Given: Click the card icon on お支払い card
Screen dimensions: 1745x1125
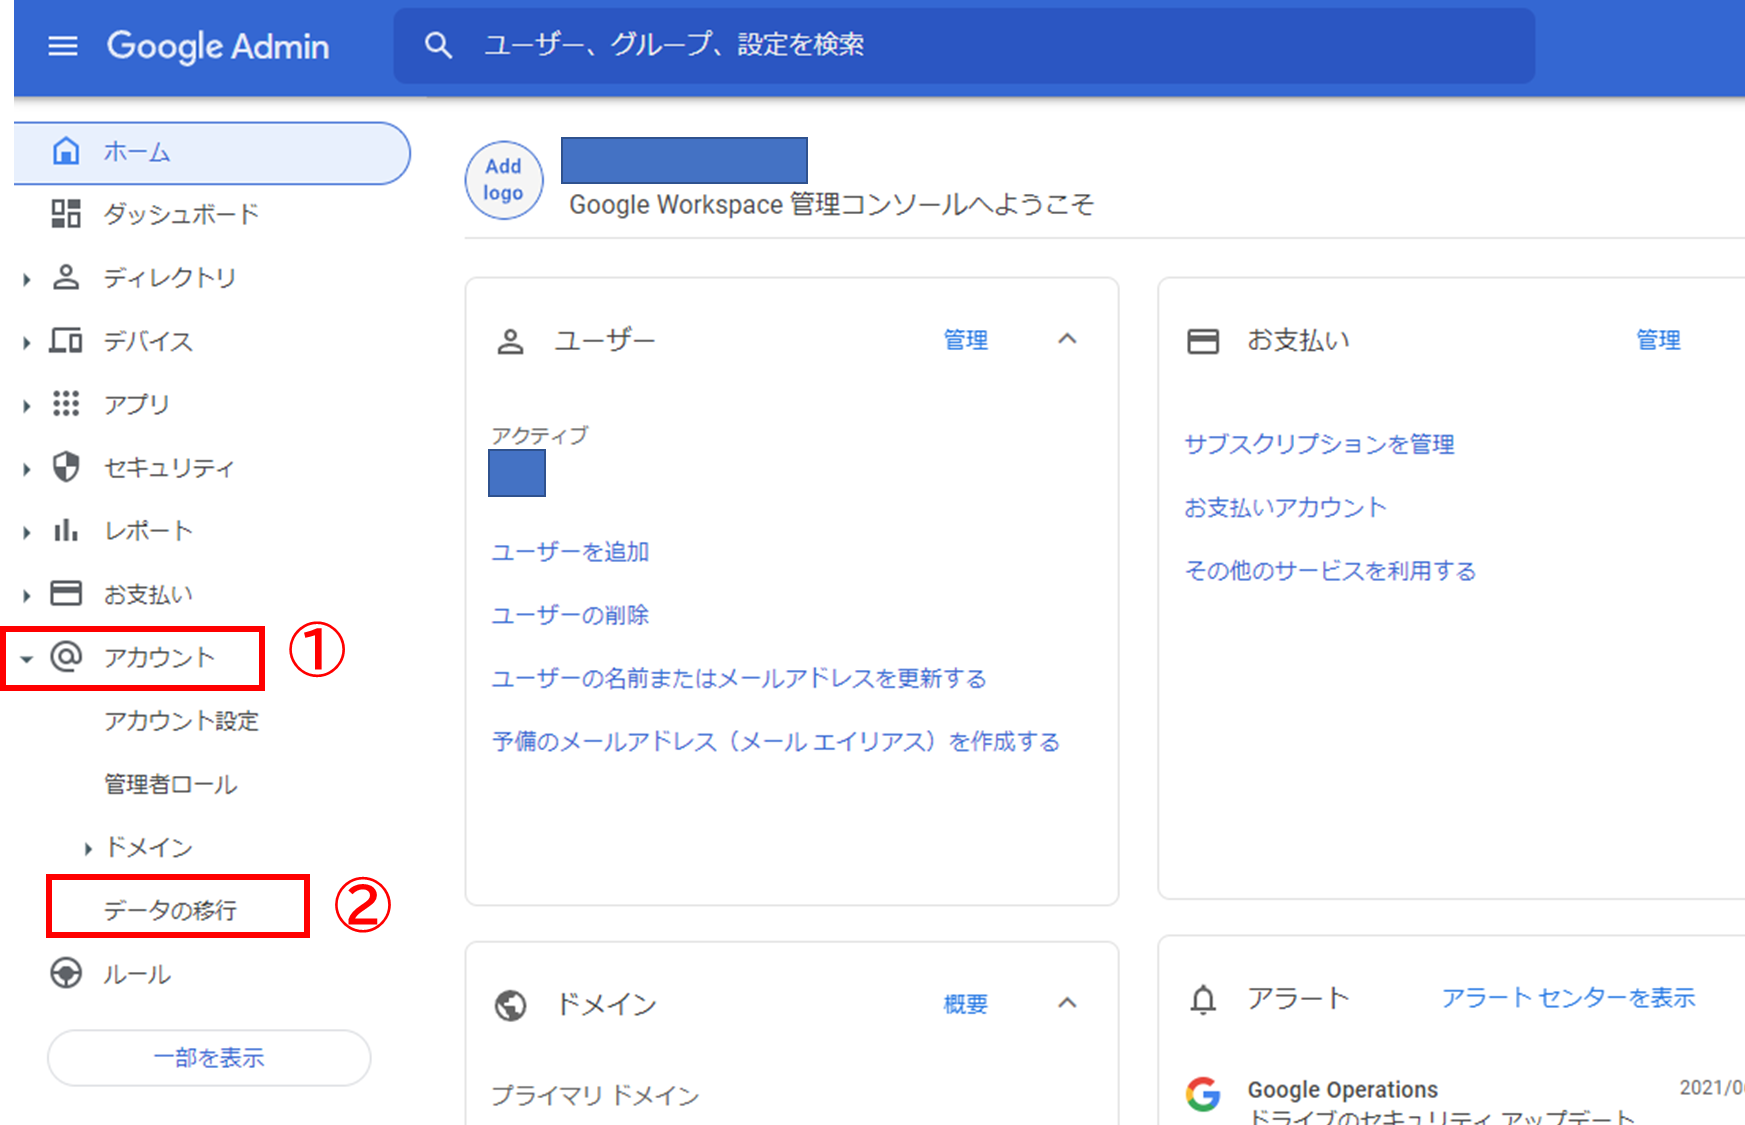Looking at the screenshot, I should 1203,341.
